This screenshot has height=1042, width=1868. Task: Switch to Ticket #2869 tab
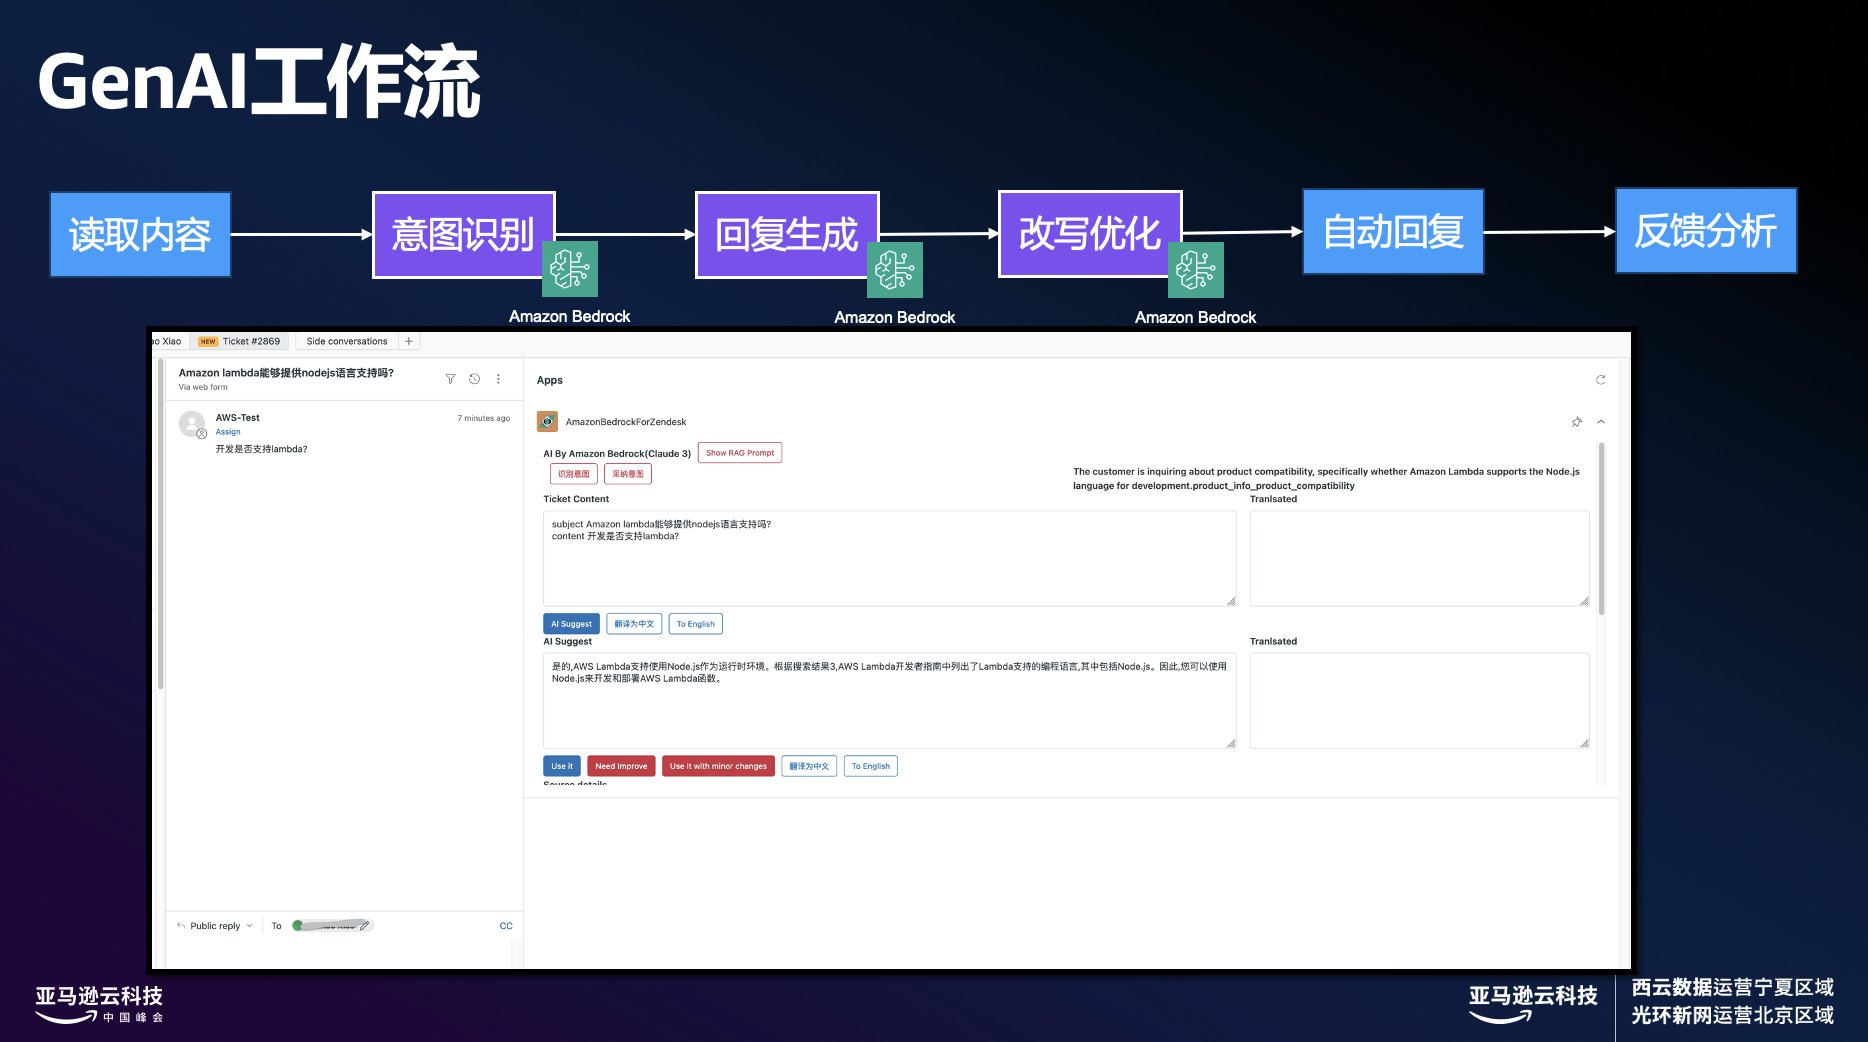click(x=240, y=341)
